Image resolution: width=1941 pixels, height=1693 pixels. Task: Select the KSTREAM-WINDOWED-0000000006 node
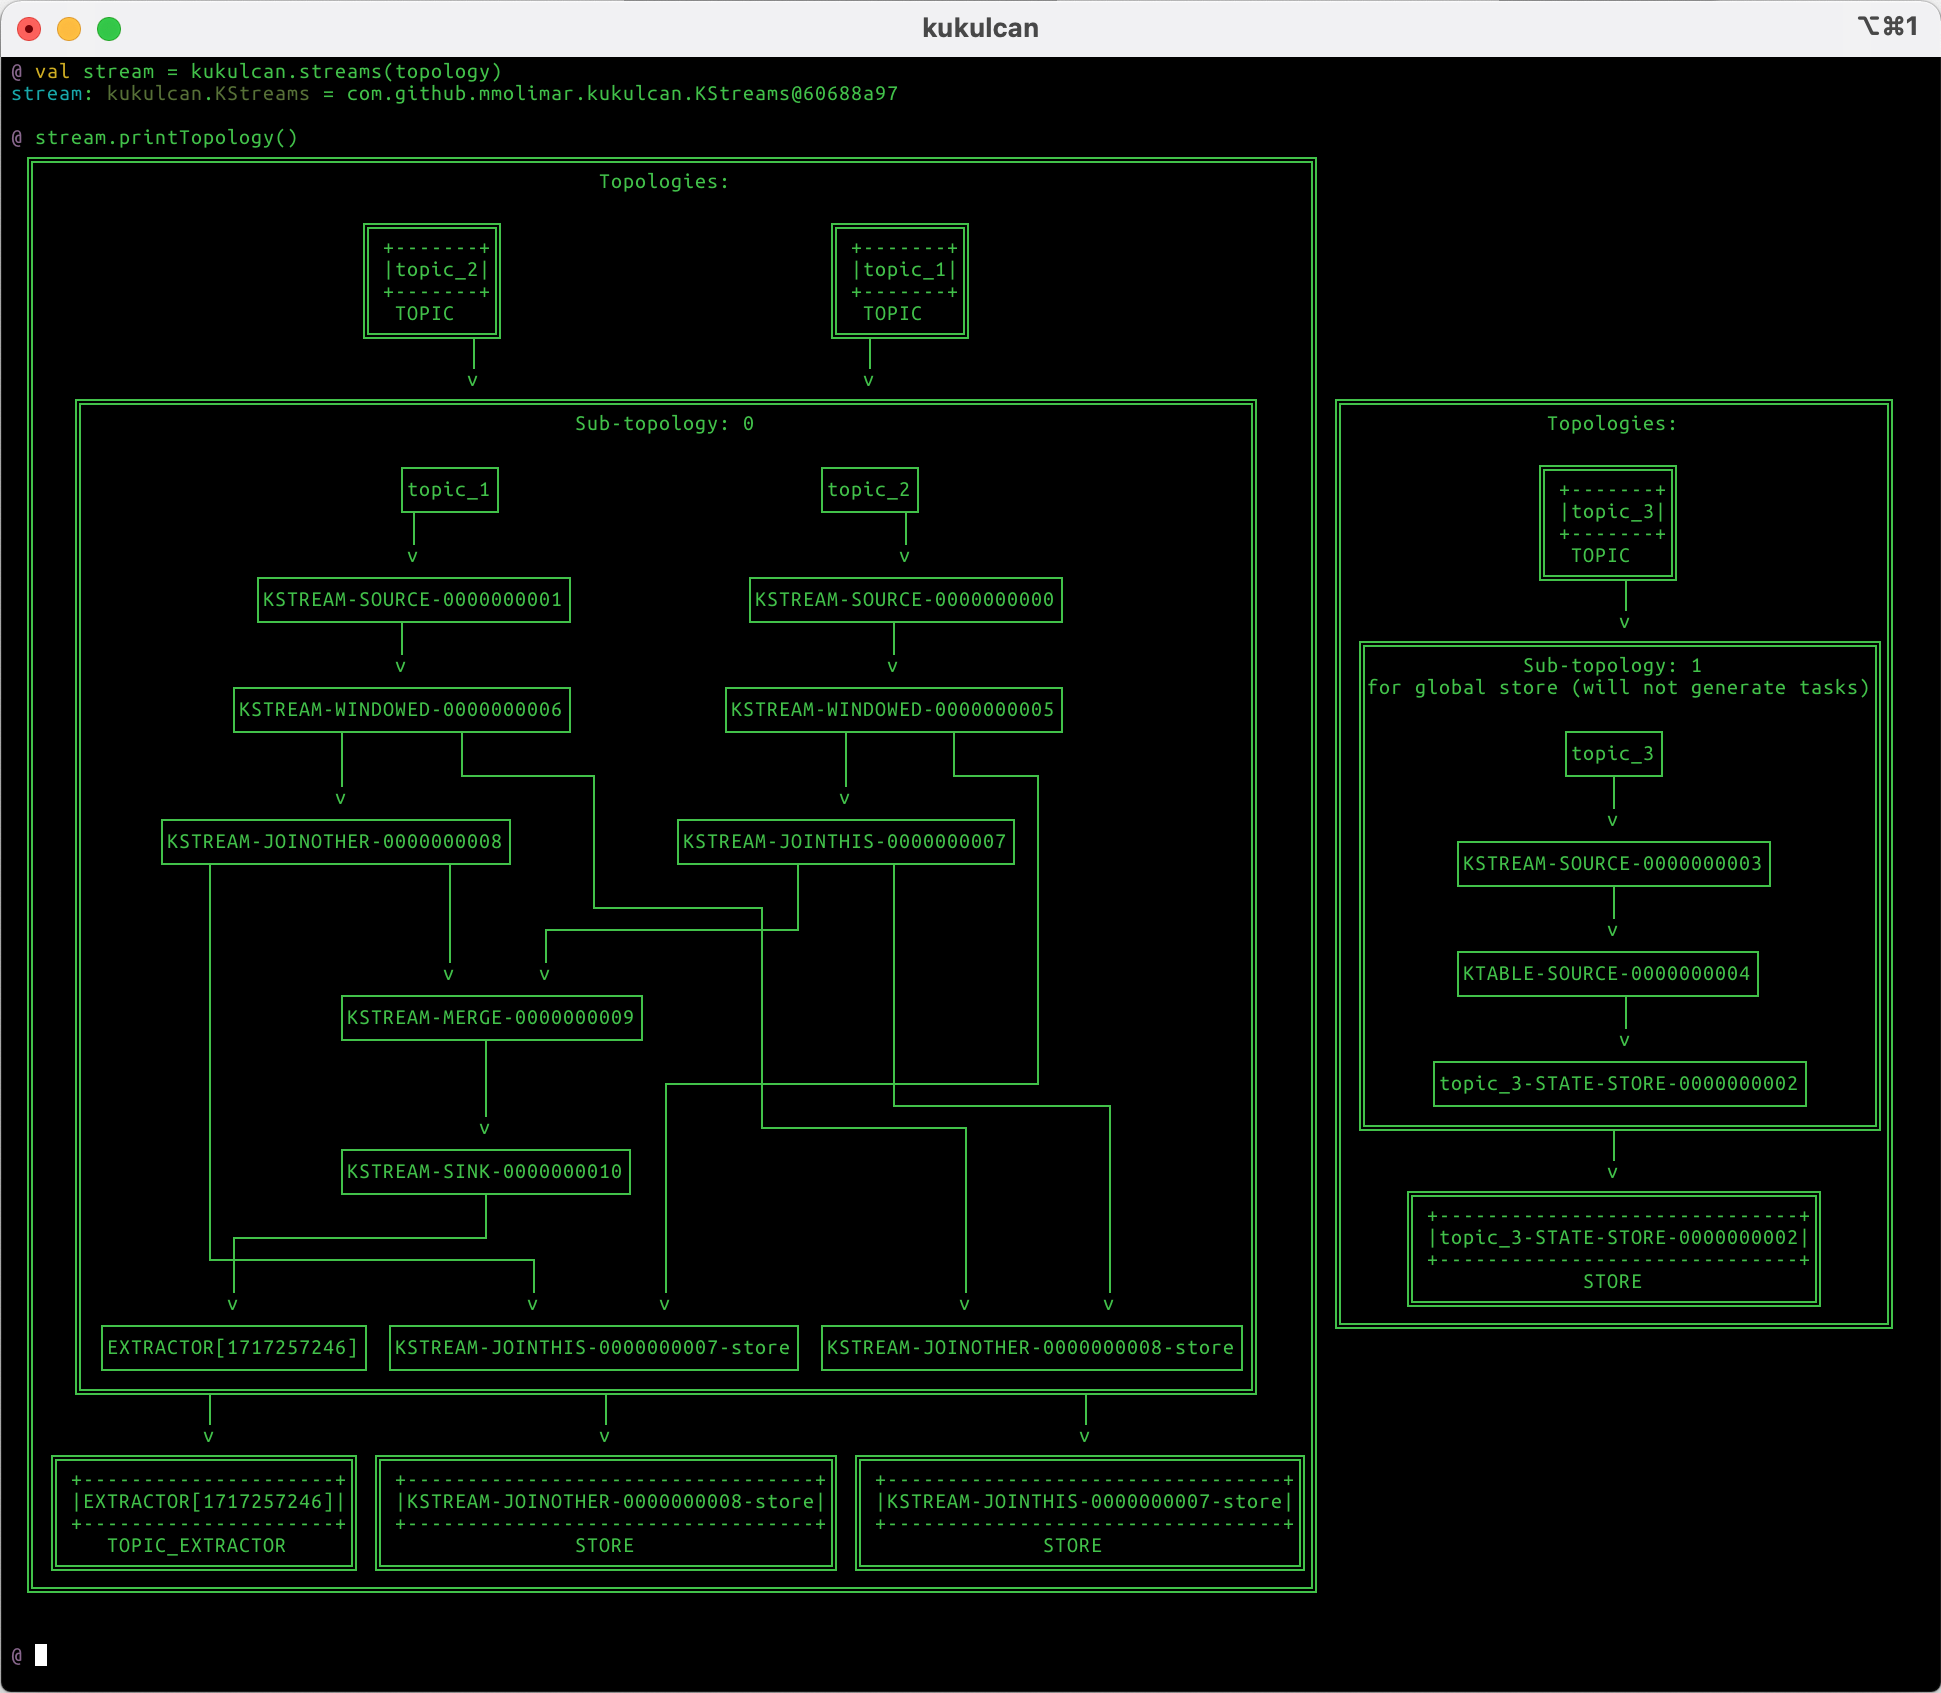tap(401, 710)
